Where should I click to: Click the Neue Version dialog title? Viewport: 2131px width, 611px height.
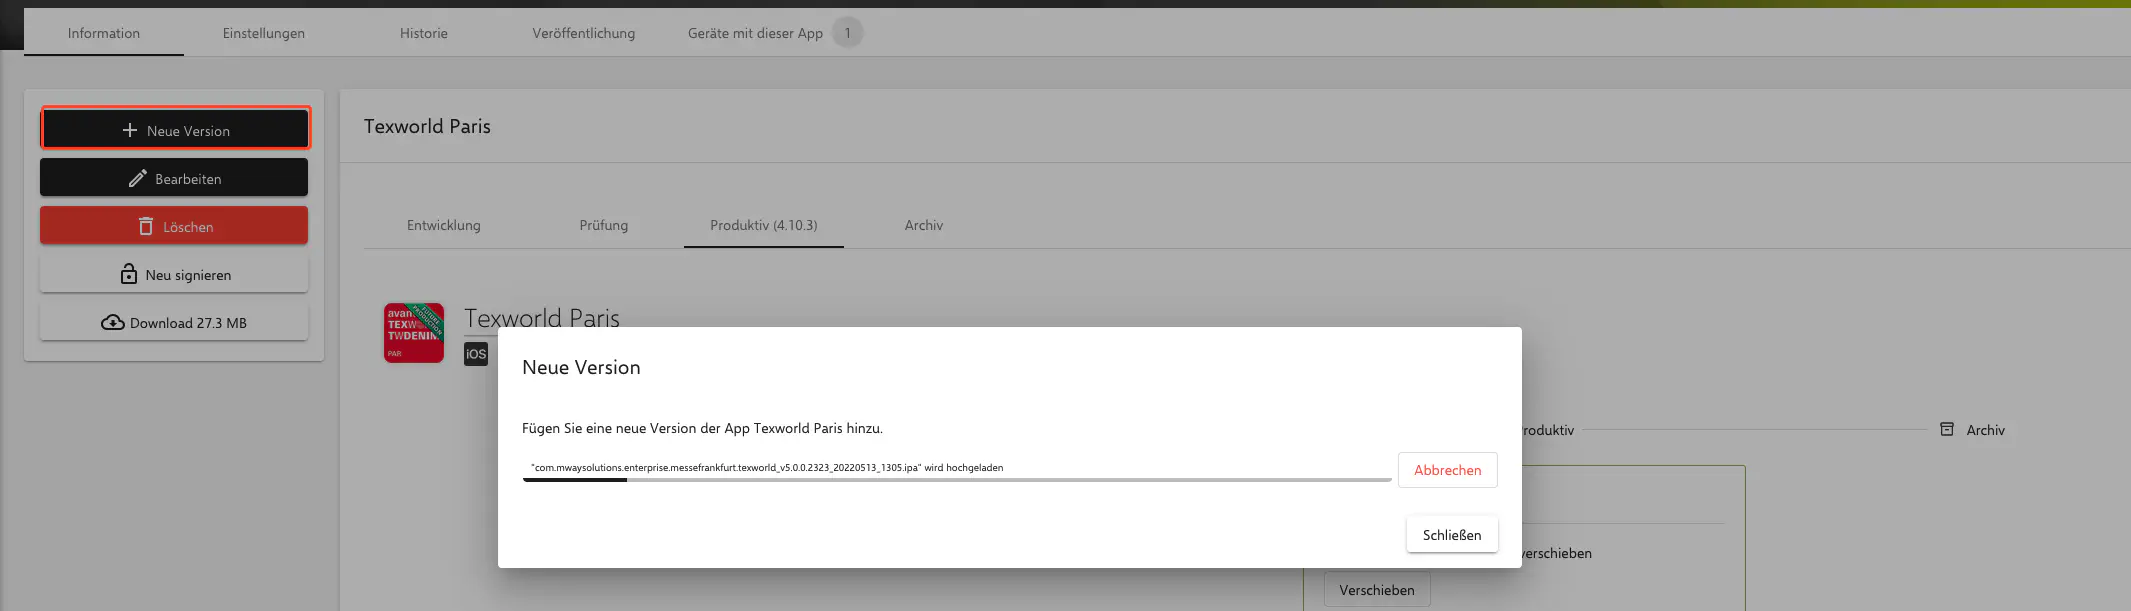581,367
